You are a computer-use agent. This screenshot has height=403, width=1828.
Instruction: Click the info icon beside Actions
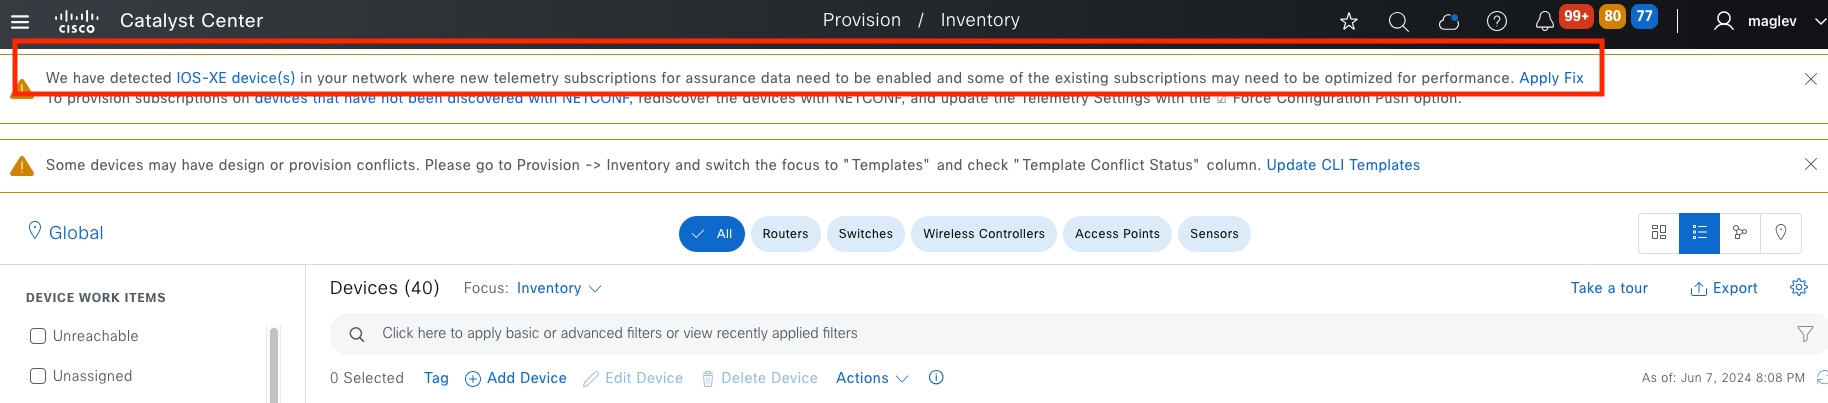936,377
